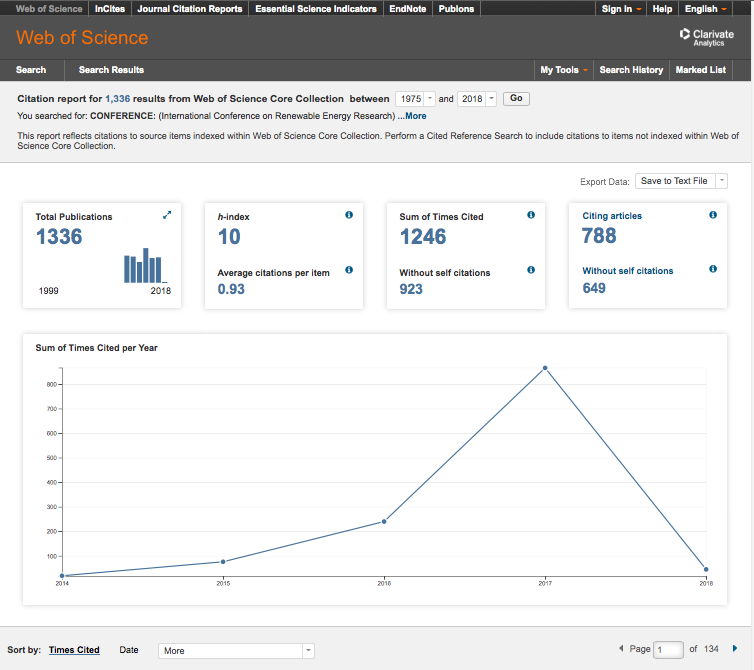Image resolution: width=754 pixels, height=670 pixels.
Task: Go to the next results page arrow
Action: (x=735, y=648)
